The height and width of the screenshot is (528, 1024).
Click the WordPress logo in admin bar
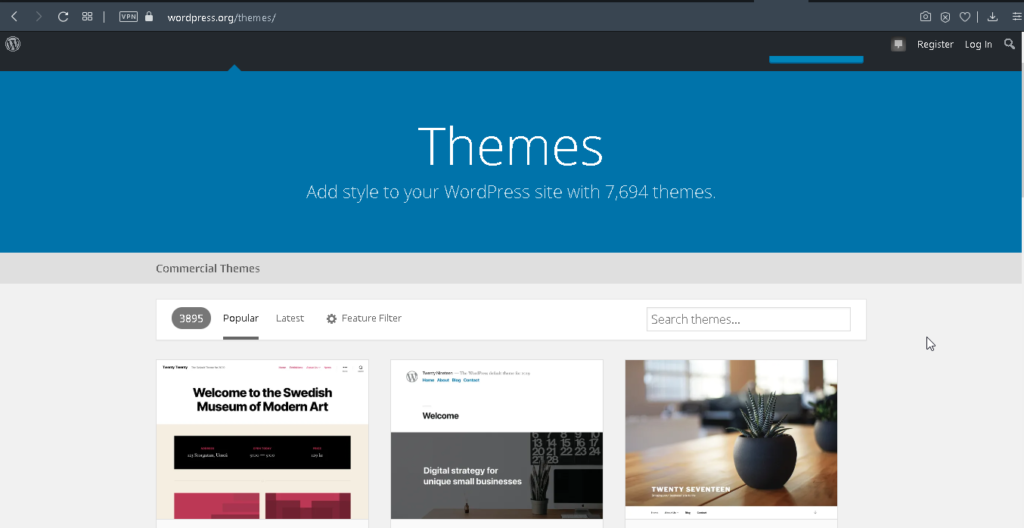[13, 44]
